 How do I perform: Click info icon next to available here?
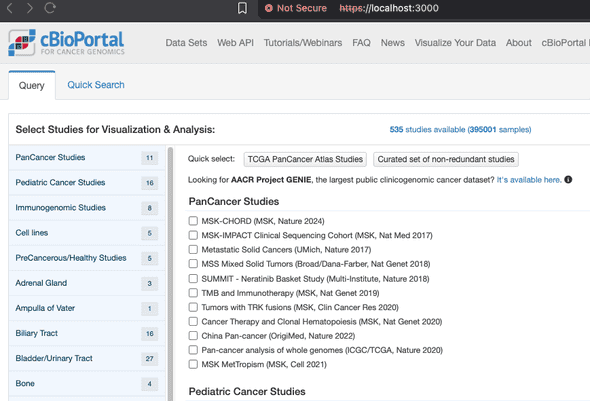[x=568, y=180]
